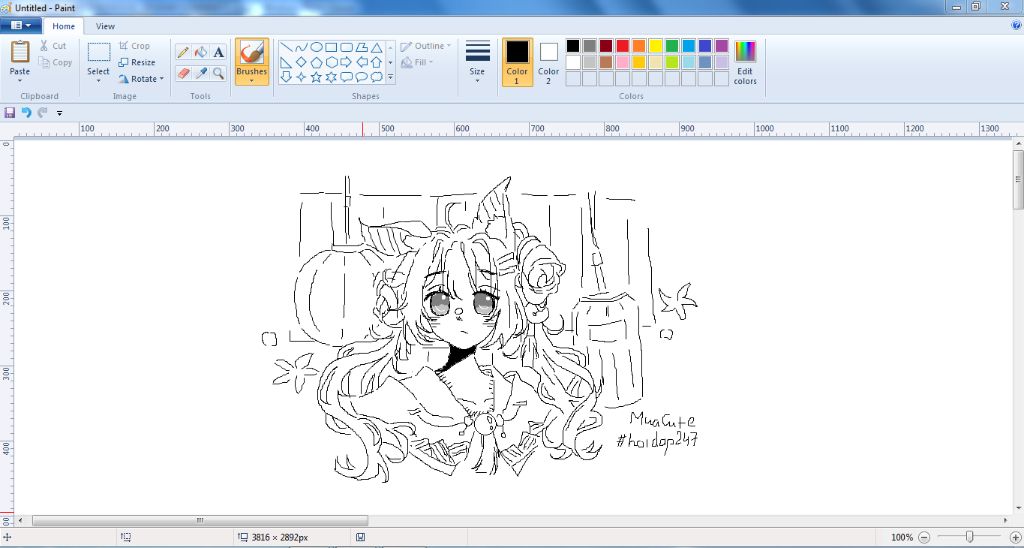Screen dimensions: 1024x548
Task: Click the 100% zoom level text
Action: pos(902,538)
